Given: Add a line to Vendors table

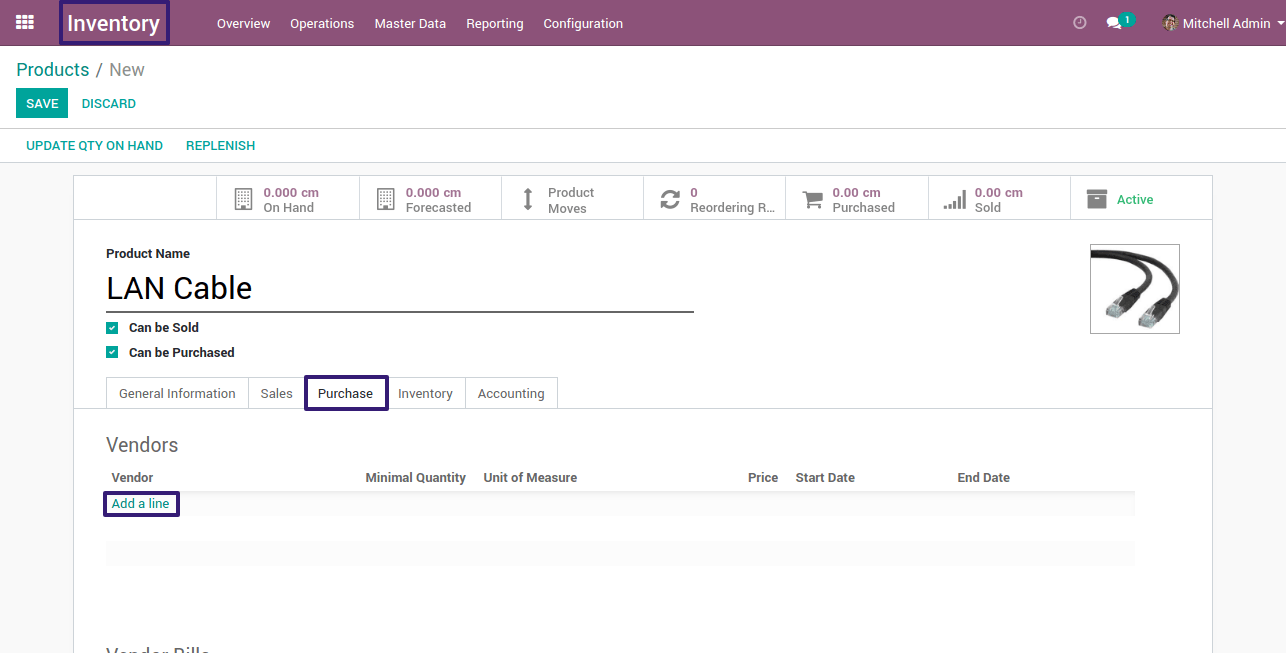Looking at the screenshot, I should pos(141,504).
